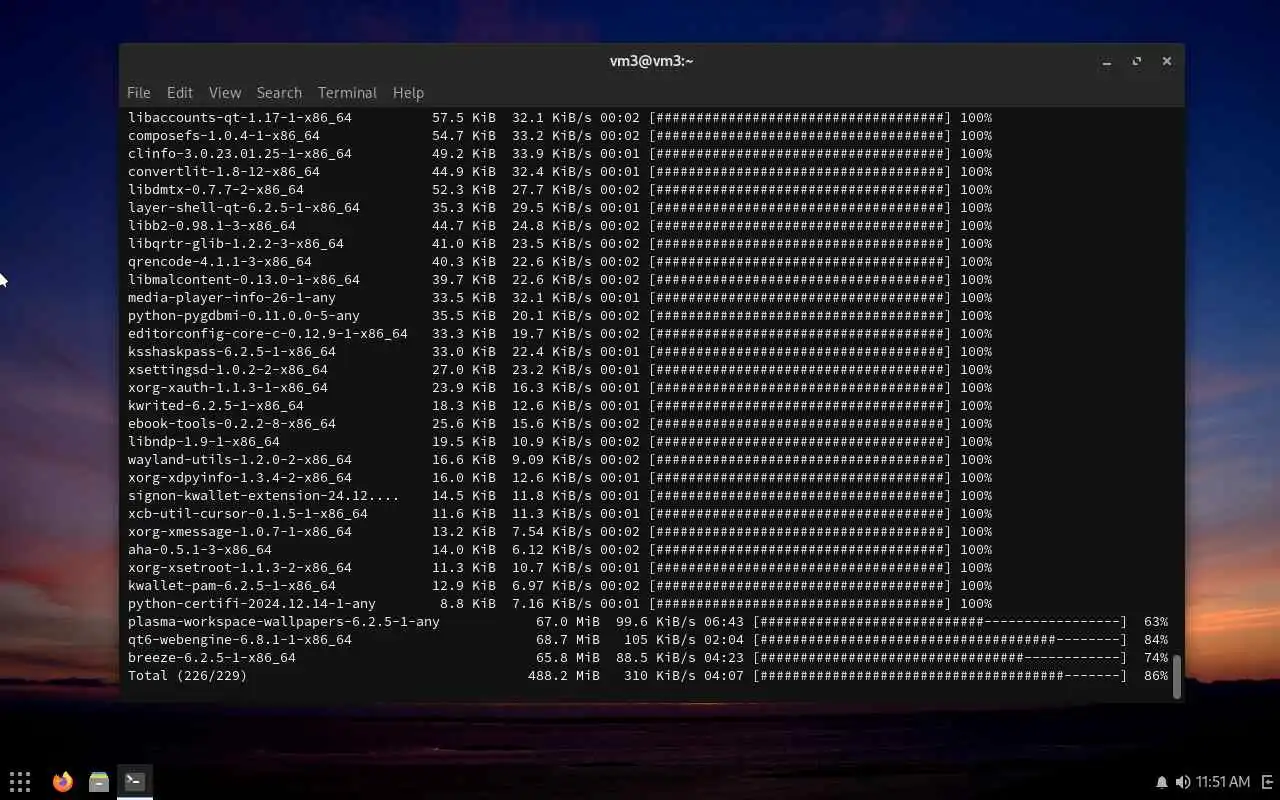Open the Terminal menu
The width and height of the screenshot is (1280, 800).
[x=347, y=92]
